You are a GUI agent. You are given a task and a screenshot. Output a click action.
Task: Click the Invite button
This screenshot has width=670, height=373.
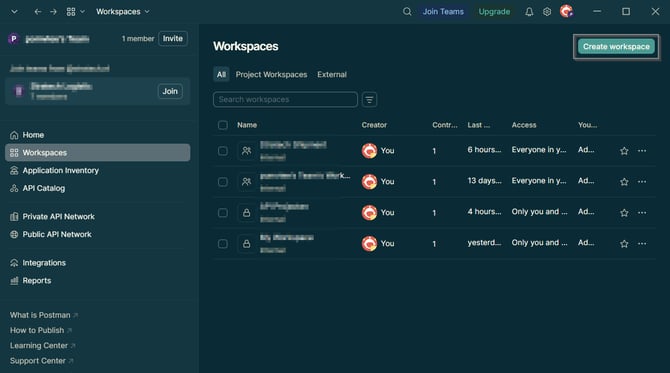coord(173,38)
